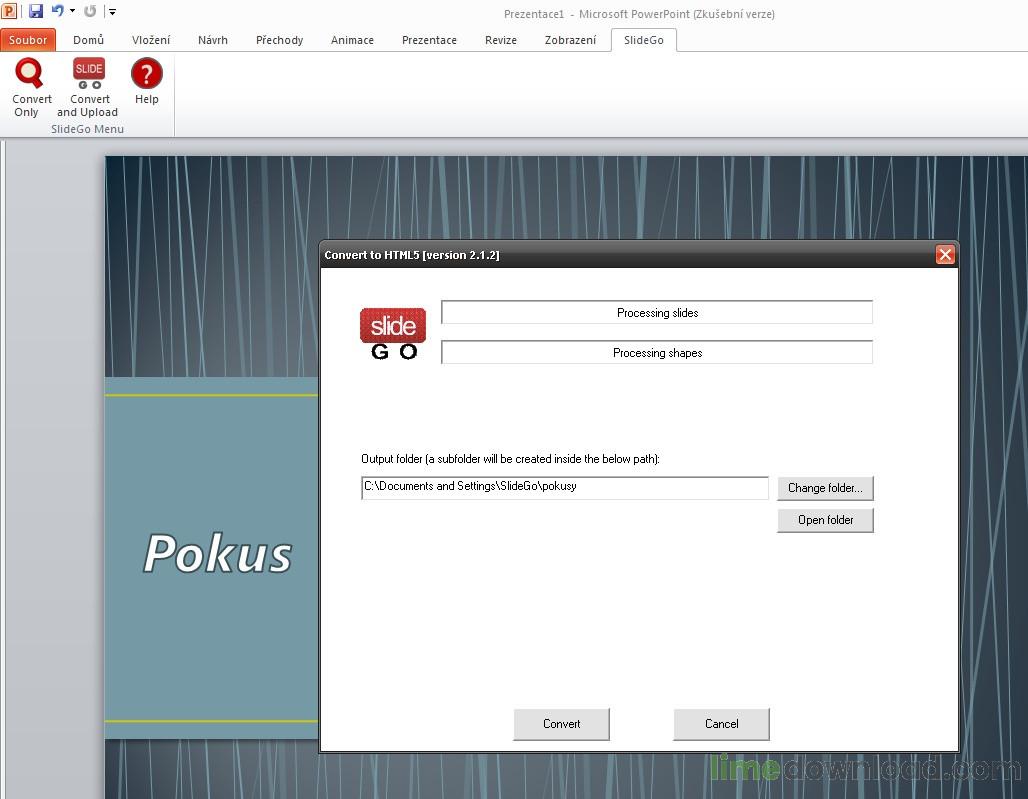
Task: Switch to the Animace tab
Action: point(352,40)
